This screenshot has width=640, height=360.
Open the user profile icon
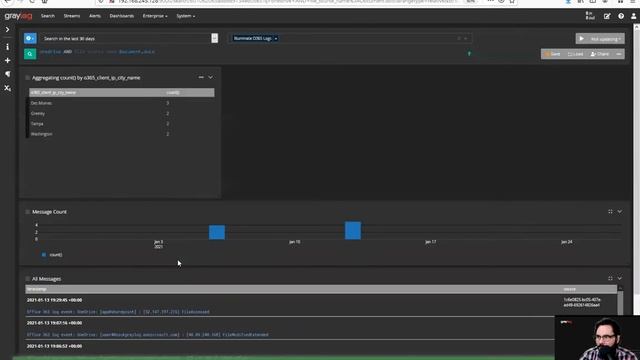pyautogui.click(x=633, y=16)
